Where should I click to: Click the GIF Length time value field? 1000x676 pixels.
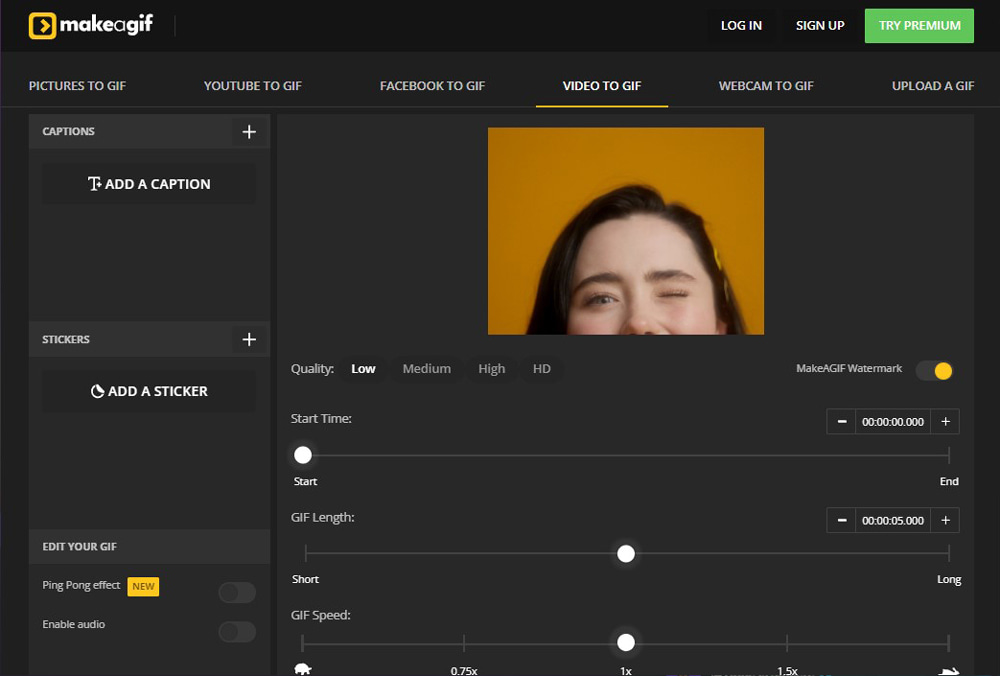[x=892, y=520]
